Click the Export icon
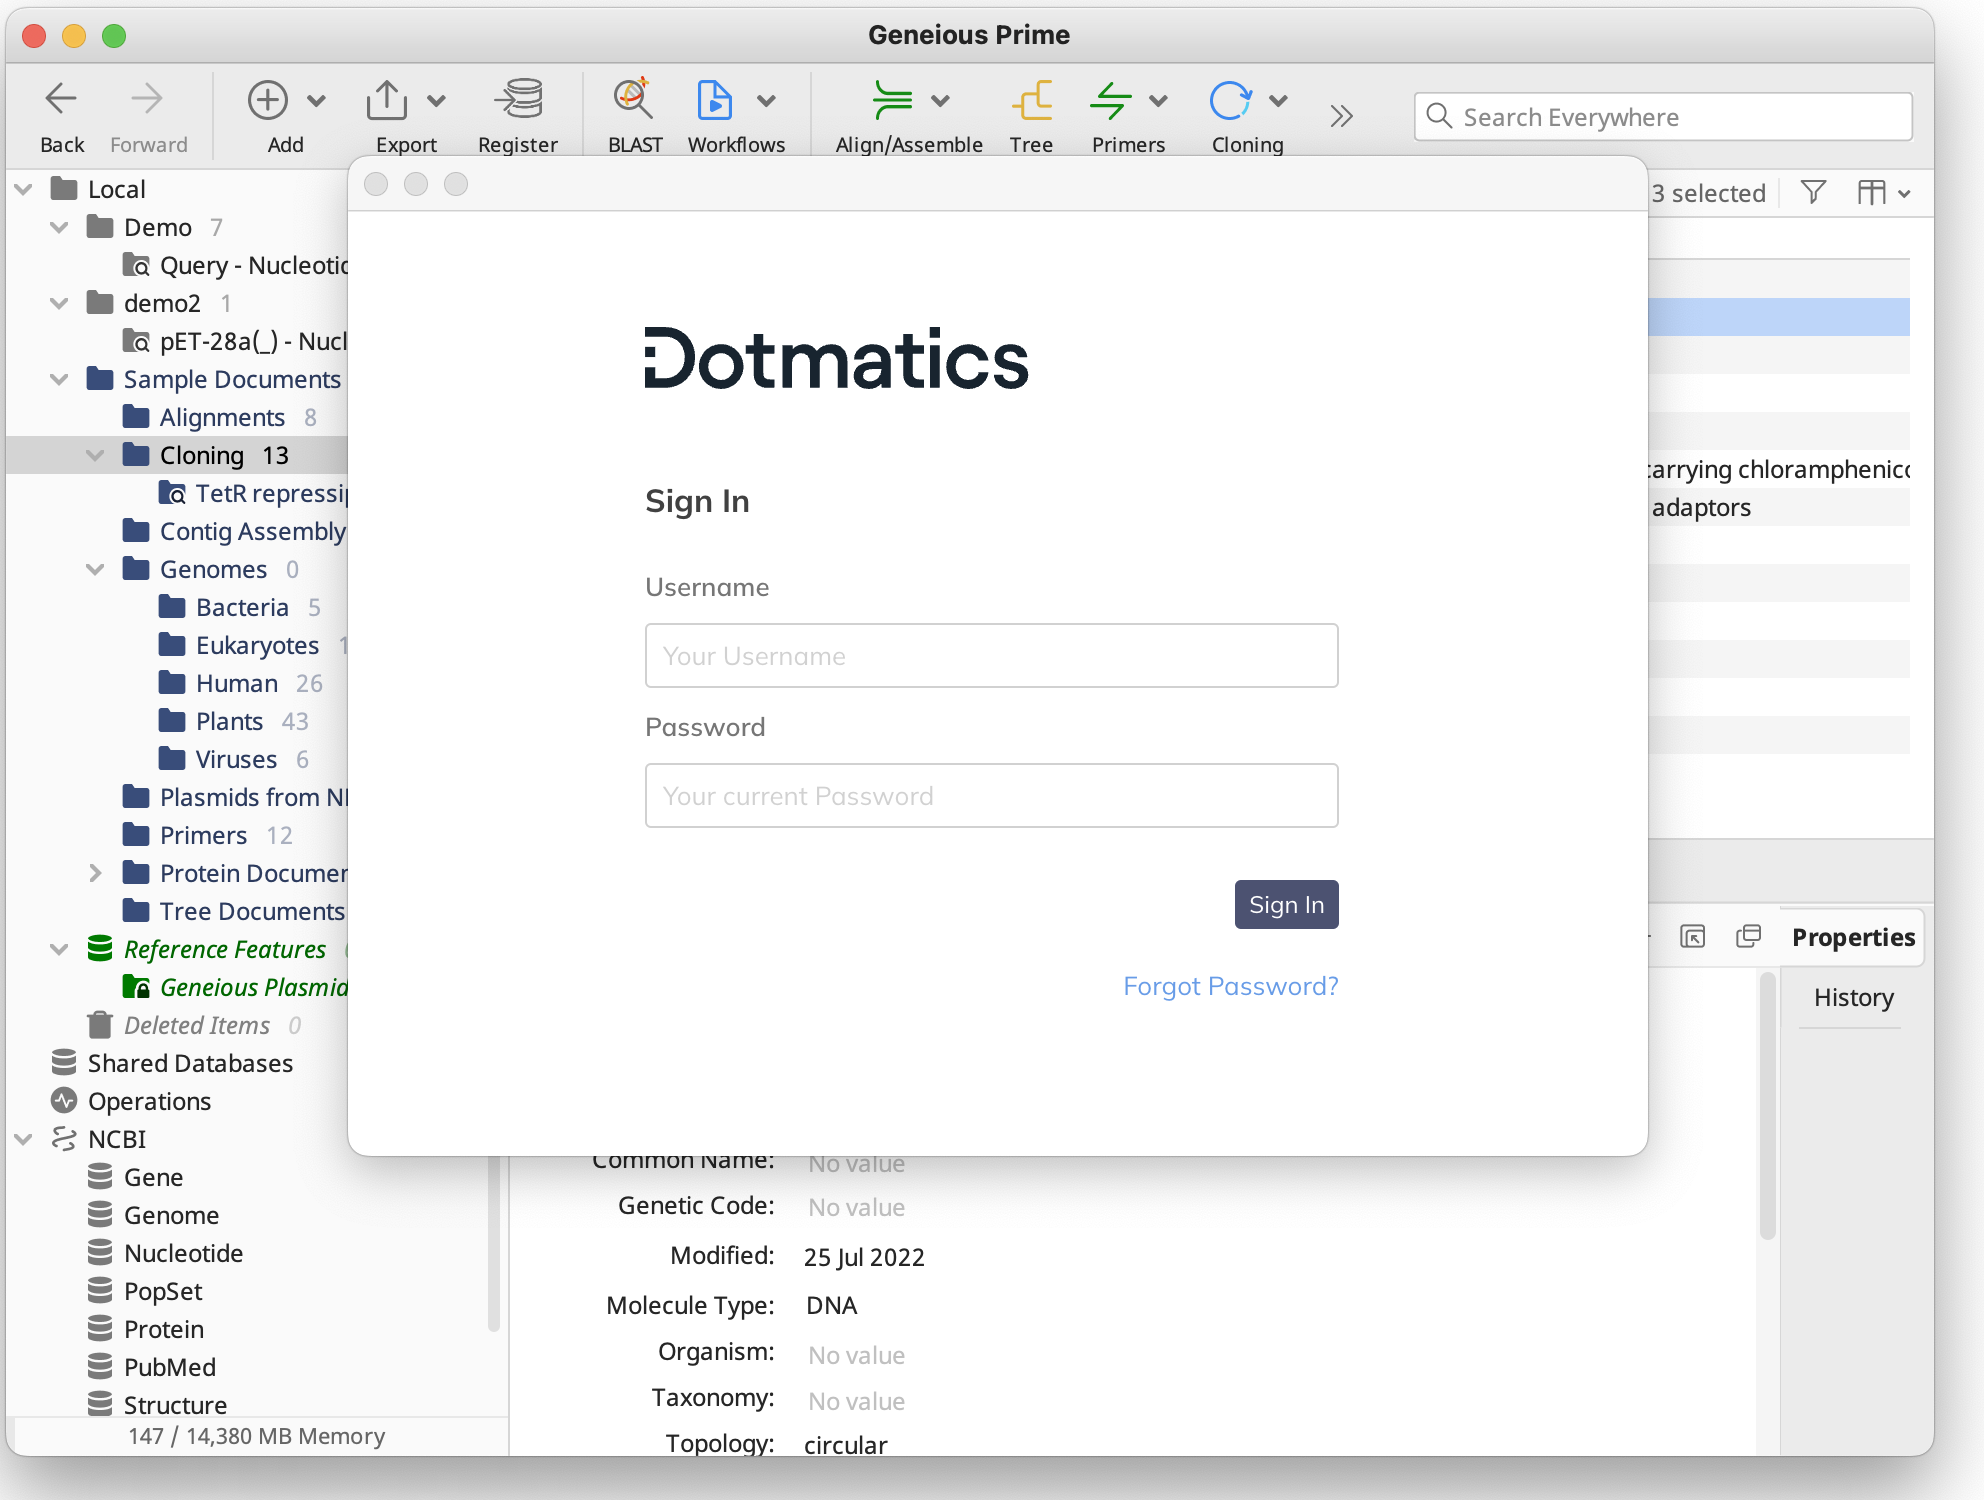The width and height of the screenshot is (1984, 1500). [389, 99]
